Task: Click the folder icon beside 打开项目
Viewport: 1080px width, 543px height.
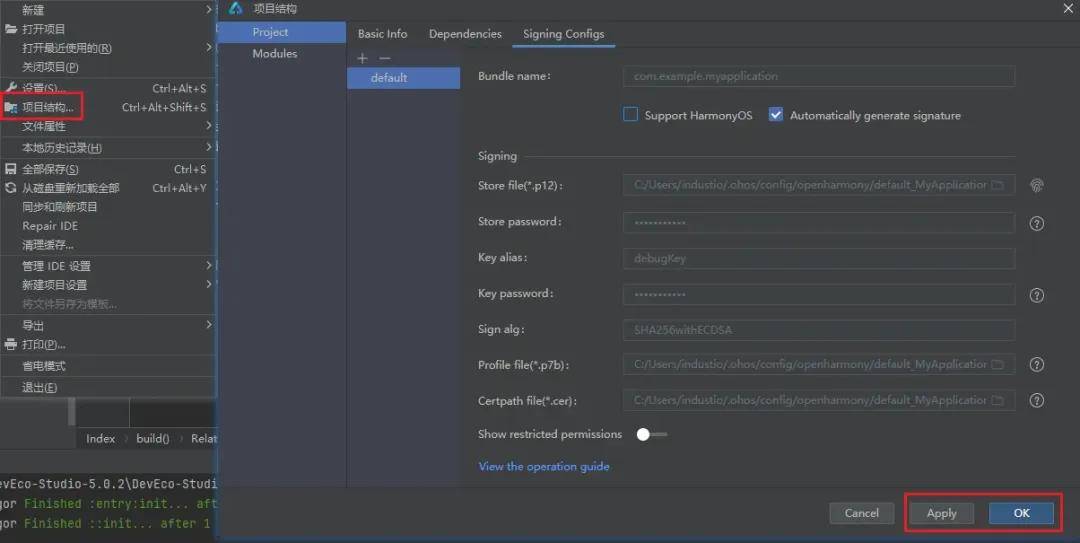Action: 10,29
